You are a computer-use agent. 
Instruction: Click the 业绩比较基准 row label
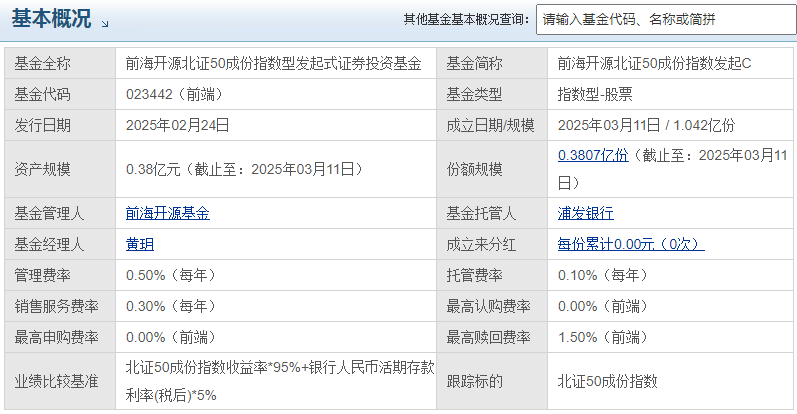coord(56,381)
